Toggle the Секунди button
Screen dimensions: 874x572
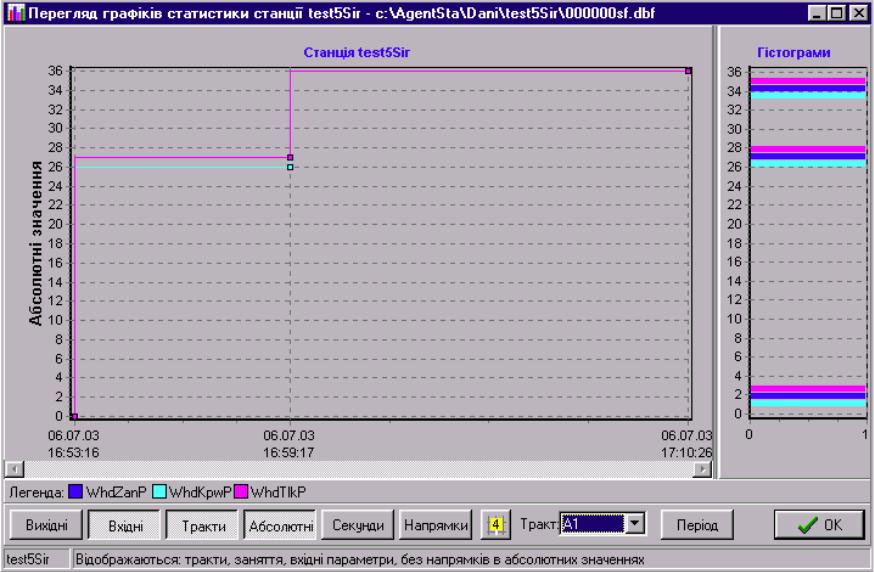coord(358,525)
